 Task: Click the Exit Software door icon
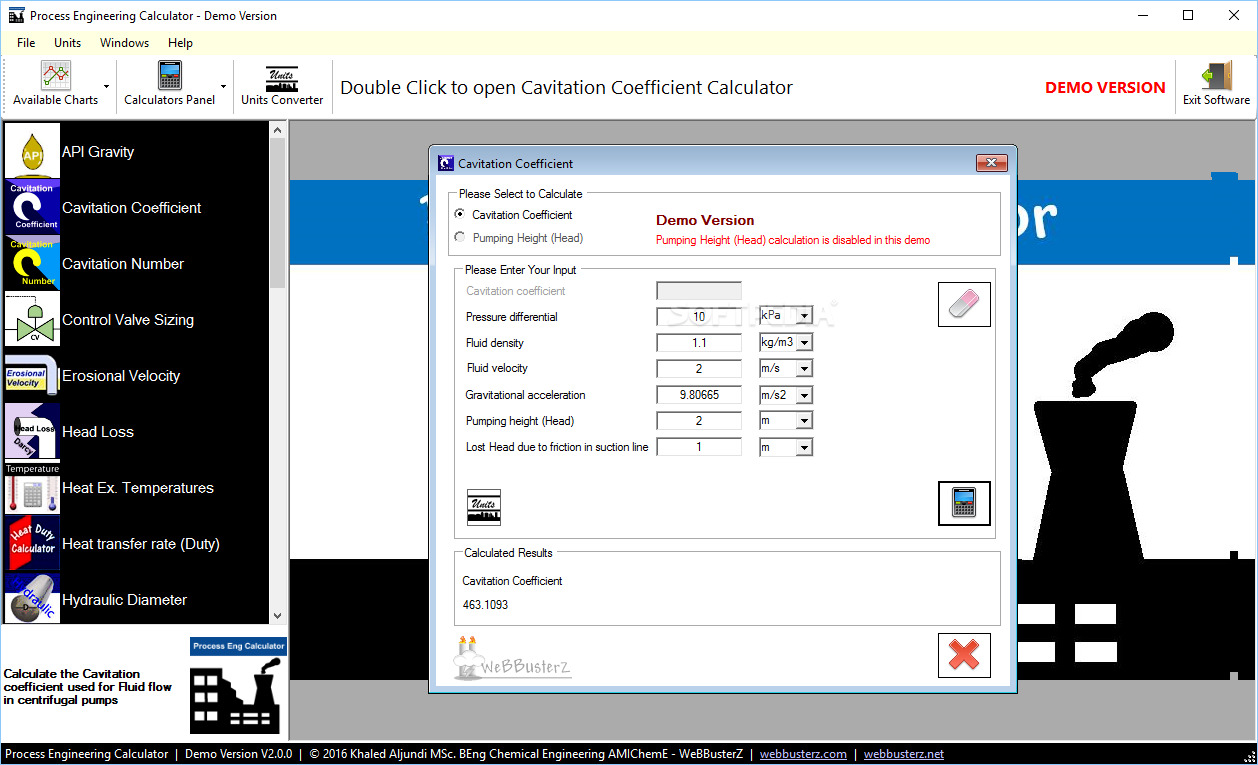click(1216, 76)
